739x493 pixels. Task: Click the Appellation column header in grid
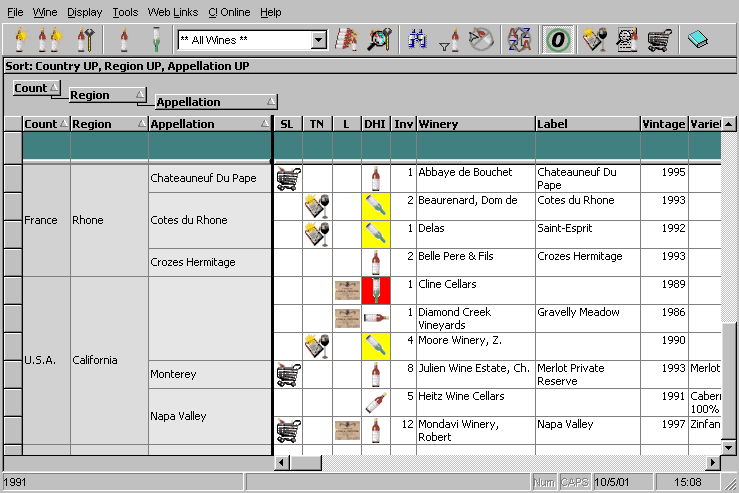(210, 124)
